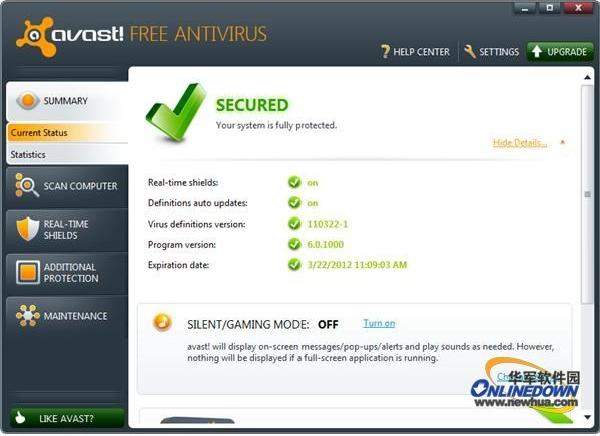
Task: Click the Help Center question mark icon
Action: [x=385, y=52]
